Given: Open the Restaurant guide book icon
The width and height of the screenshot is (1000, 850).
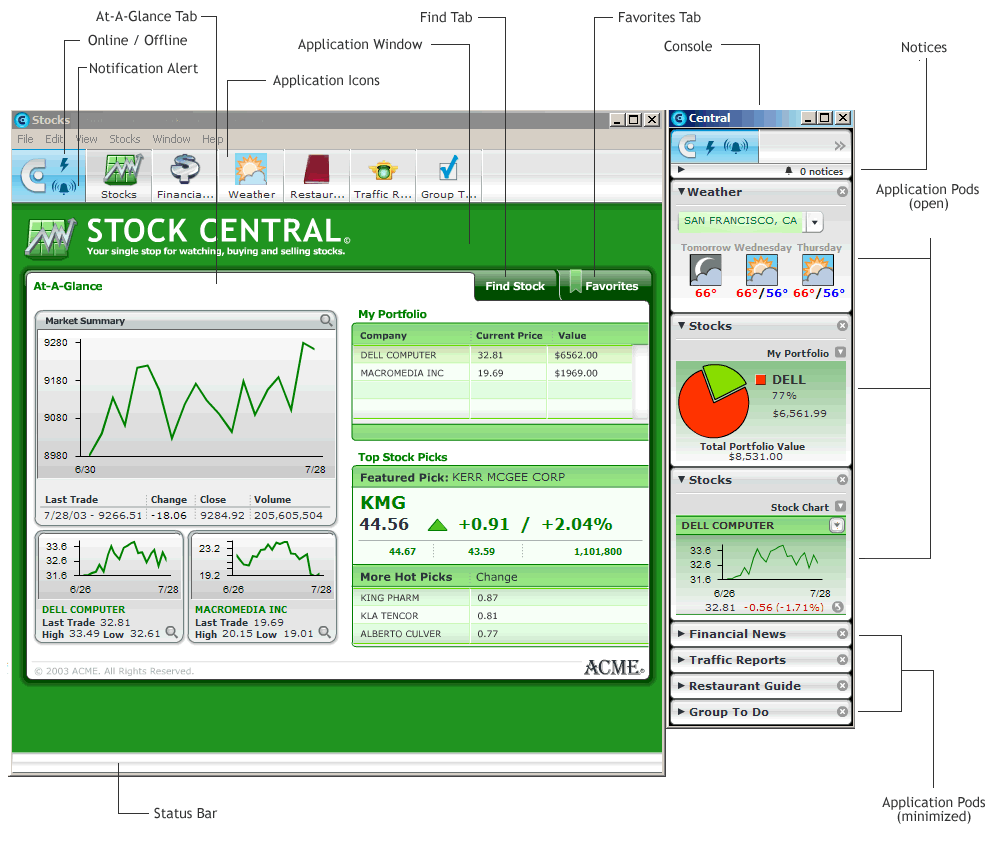Looking at the screenshot, I should (317, 176).
